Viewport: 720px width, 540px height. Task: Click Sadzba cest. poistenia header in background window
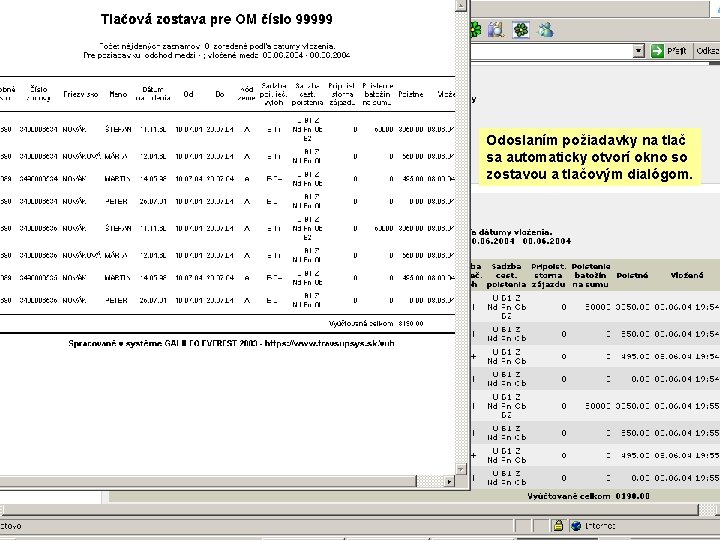pyautogui.click(x=506, y=276)
